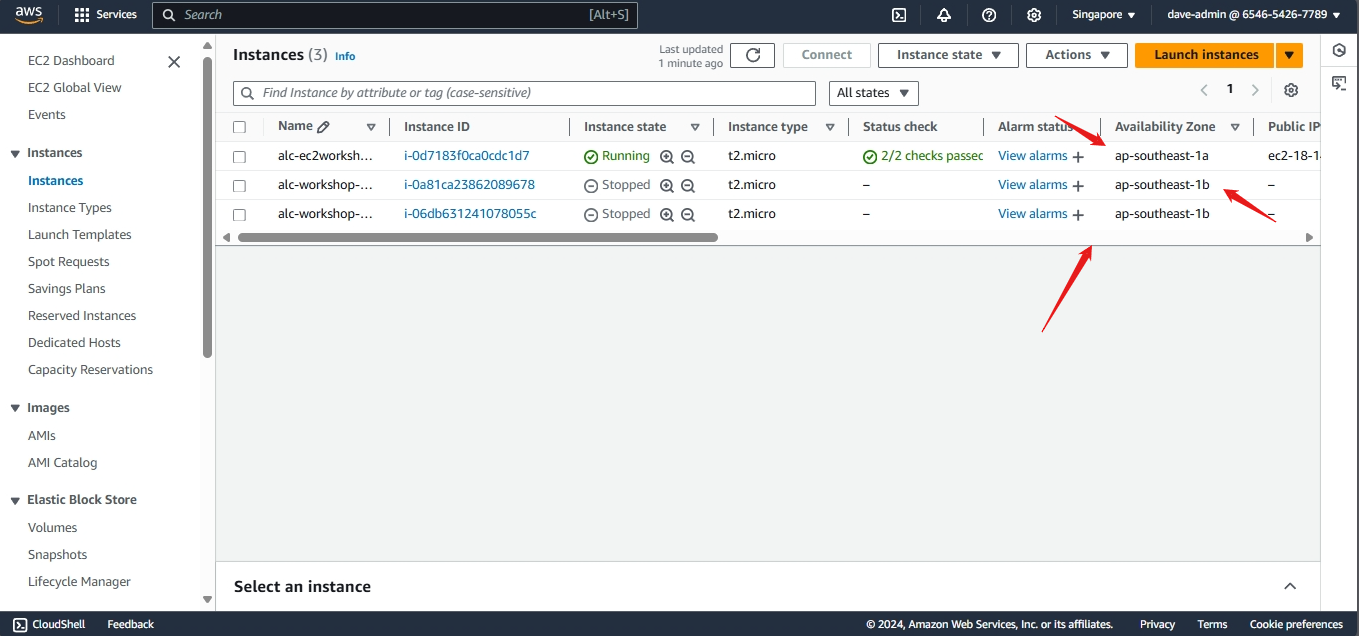
Task: Go to Launch Templates in sidebar
Action: (x=79, y=235)
